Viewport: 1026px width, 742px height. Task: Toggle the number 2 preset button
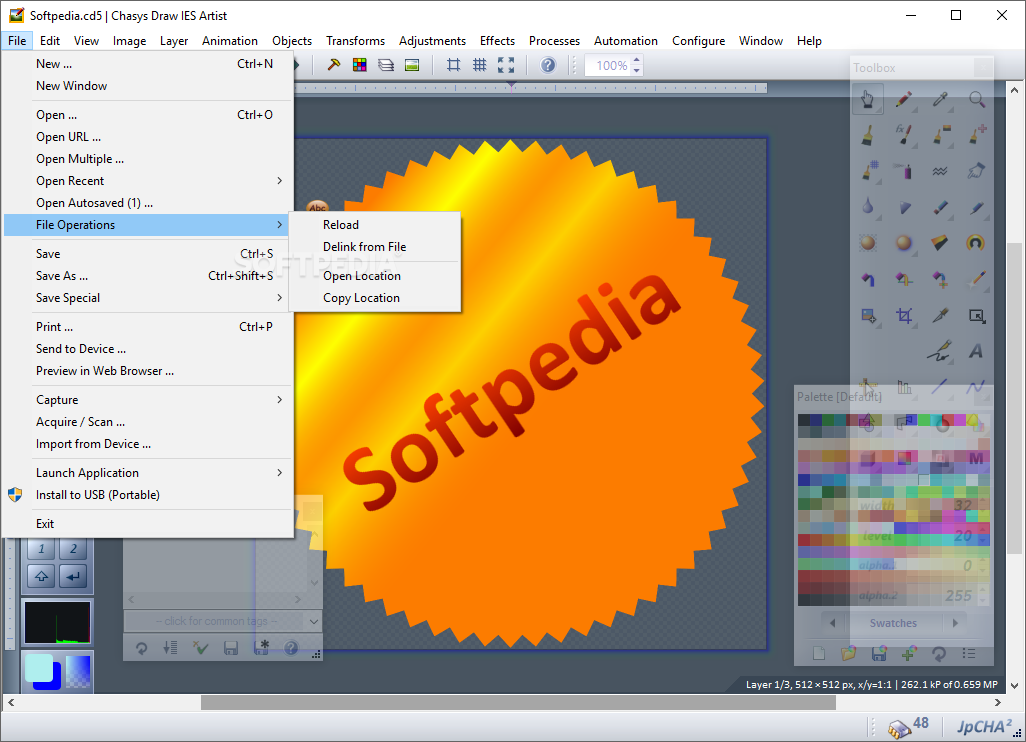coord(73,549)
